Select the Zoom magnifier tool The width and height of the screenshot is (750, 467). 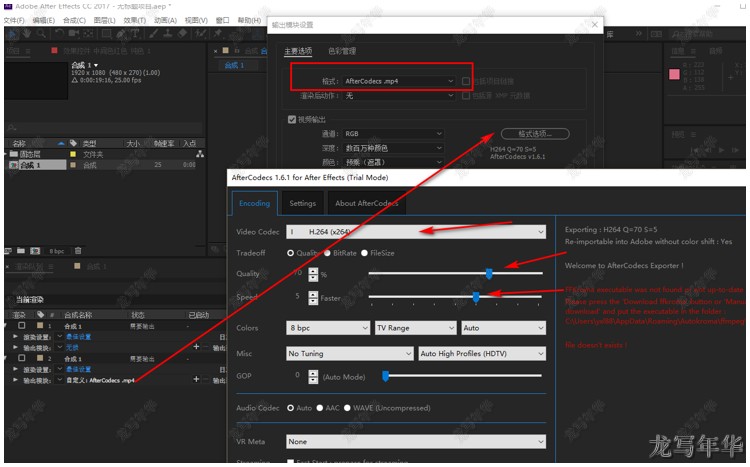click(x=41, y=33)
